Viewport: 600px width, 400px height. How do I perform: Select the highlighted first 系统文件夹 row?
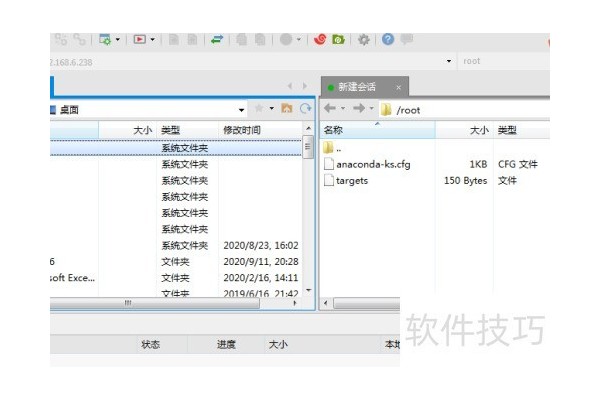(x=176, y=148)
